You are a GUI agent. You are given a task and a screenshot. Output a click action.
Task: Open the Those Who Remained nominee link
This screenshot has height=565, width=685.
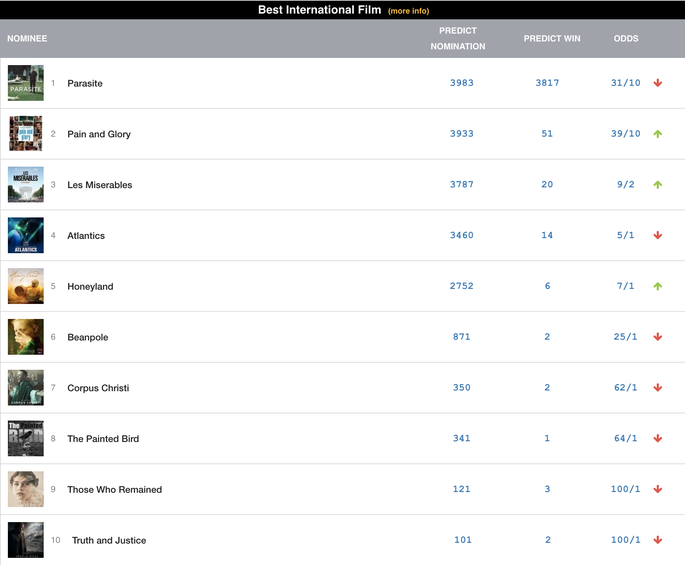coord(114,489)
